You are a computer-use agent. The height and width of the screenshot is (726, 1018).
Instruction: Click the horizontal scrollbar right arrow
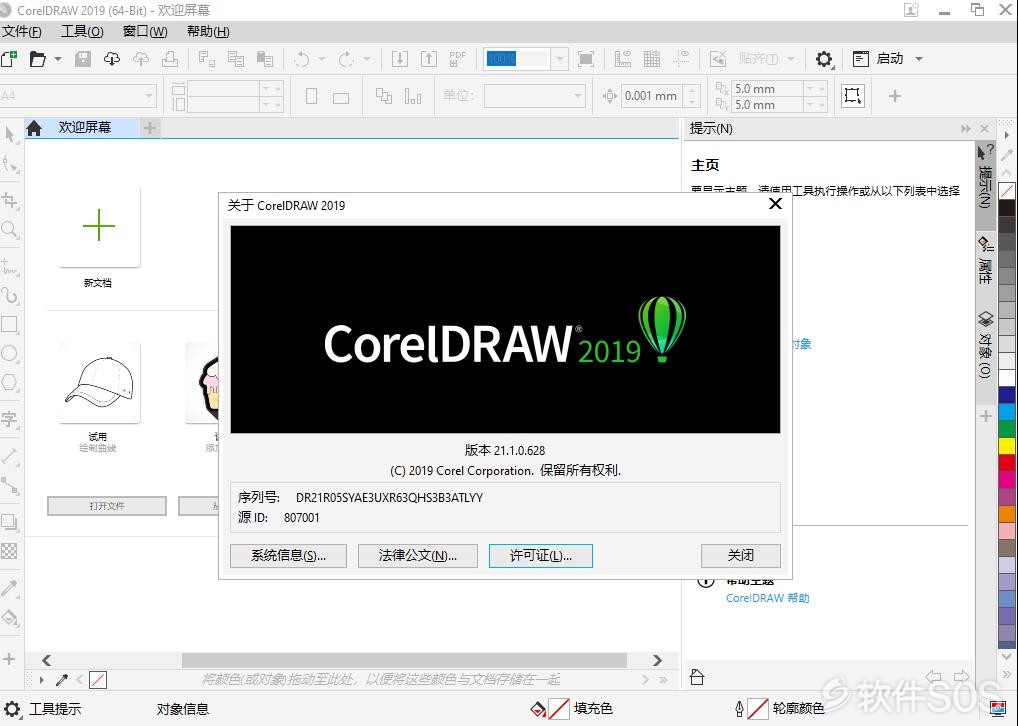click(x=657, y=660)
